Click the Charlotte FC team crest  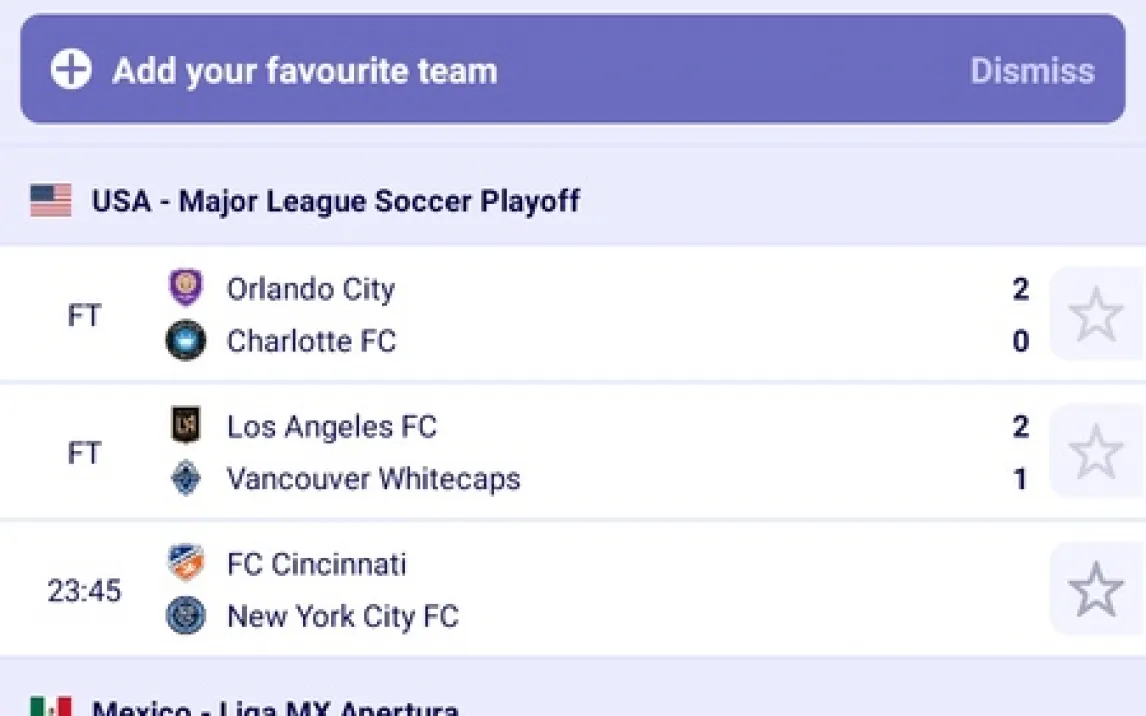click(x=186, y=341)
